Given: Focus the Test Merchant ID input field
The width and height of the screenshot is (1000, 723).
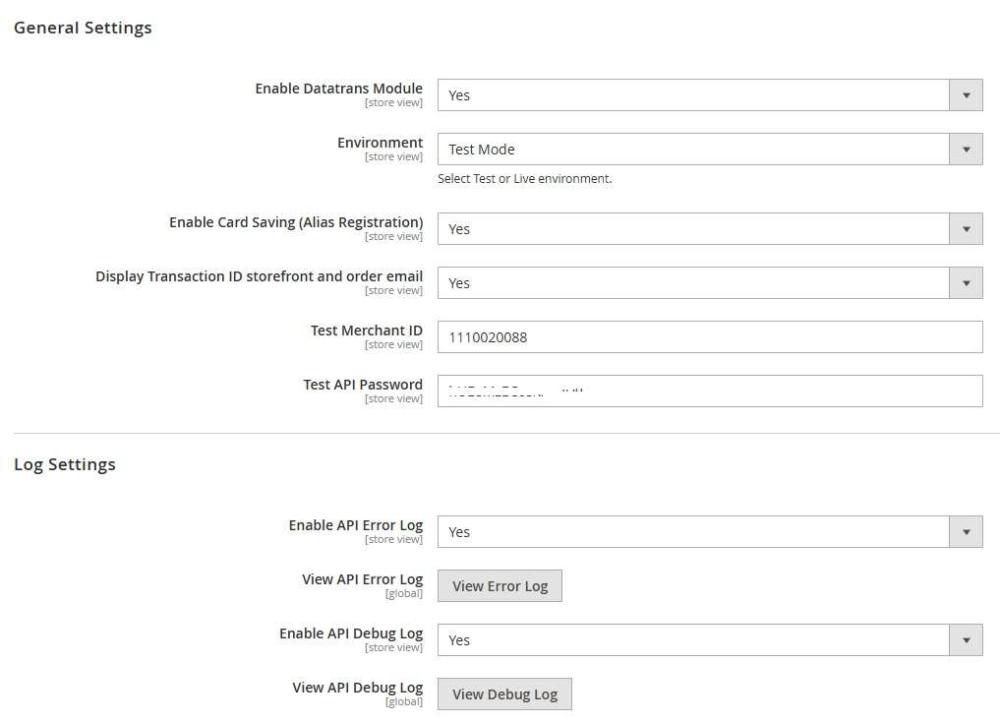Looking at the screenshot, I should [x=710, y=337].
